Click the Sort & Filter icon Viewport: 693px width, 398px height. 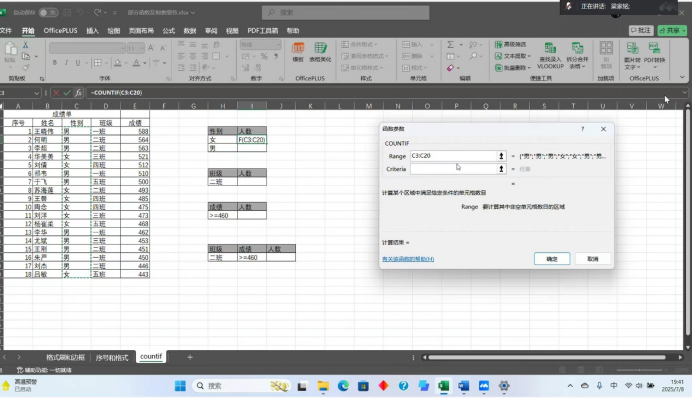[473, 45]
